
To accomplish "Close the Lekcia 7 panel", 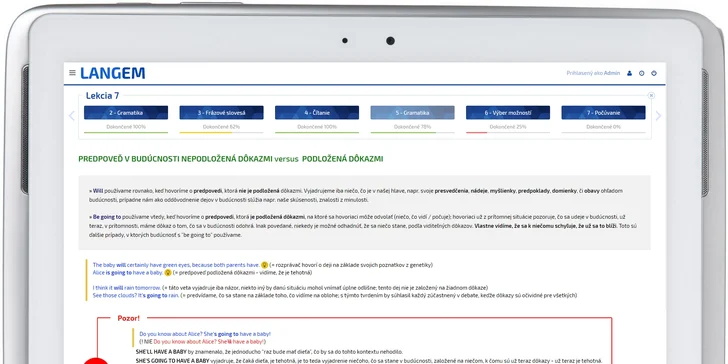I will tap(651, 95).
